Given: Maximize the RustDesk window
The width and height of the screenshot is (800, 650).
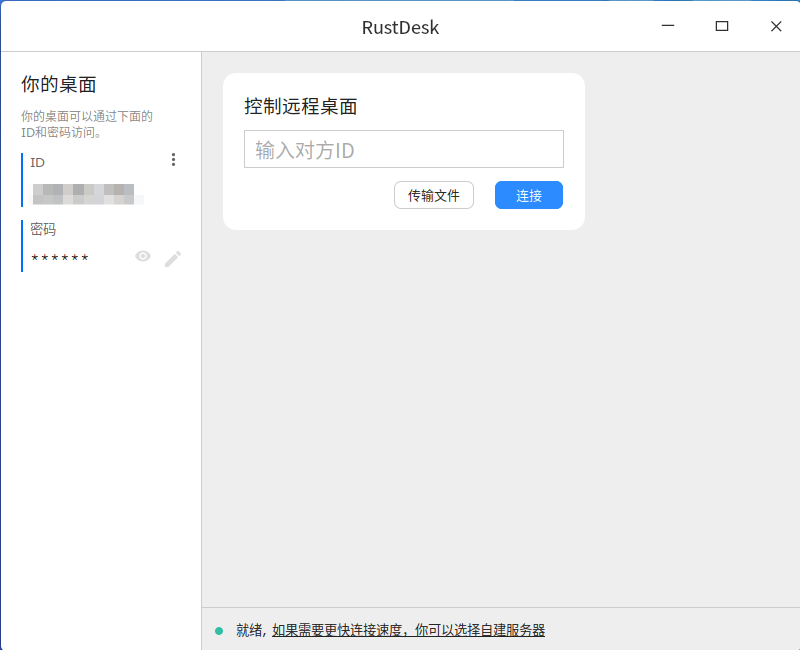Looking at the screenshot, I should coord(721,26).
